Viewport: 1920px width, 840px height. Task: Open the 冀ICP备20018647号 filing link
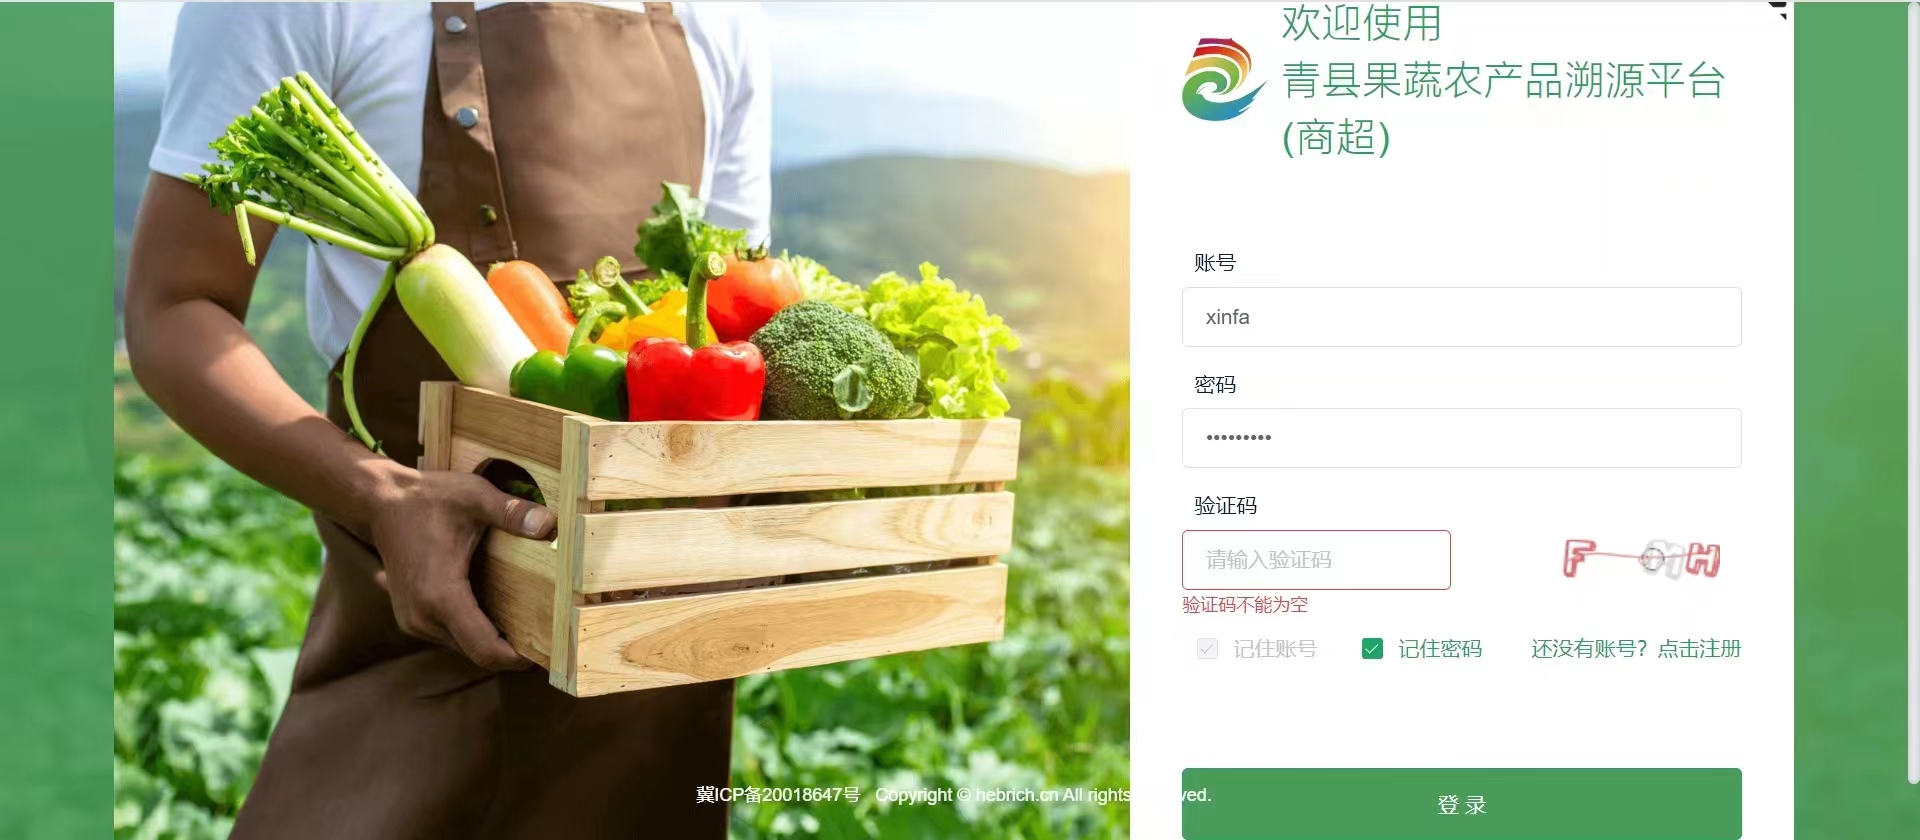point(778,795)
